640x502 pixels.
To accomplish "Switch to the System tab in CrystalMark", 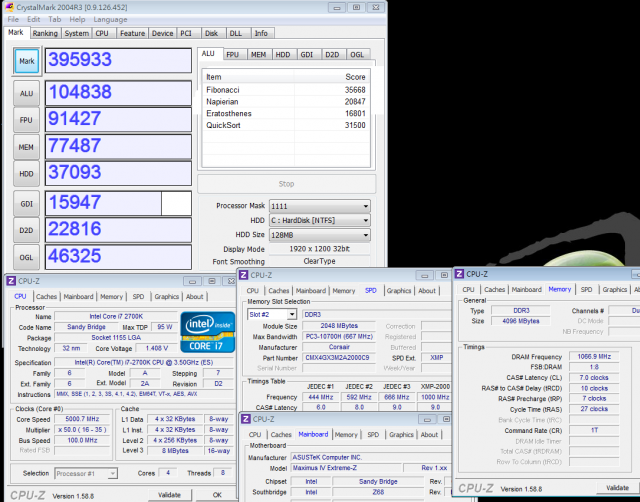I will (77, 33).
